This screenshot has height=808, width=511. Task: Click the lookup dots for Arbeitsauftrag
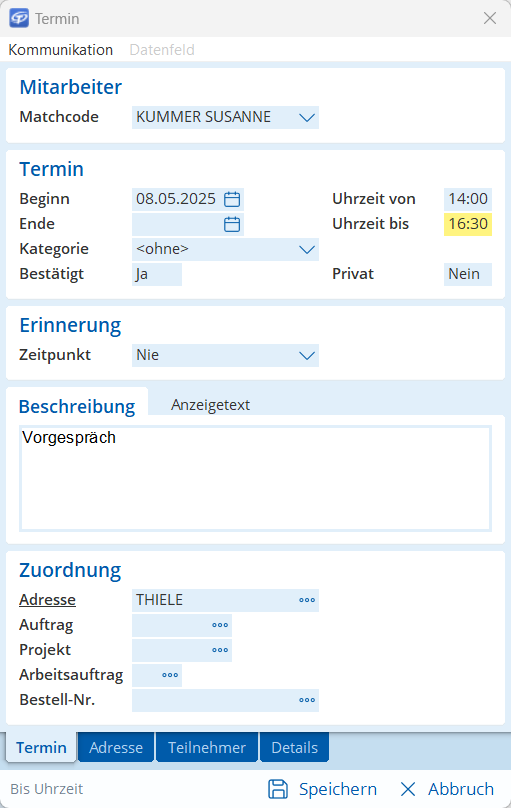pyautogui.click(x=170, y=675)
